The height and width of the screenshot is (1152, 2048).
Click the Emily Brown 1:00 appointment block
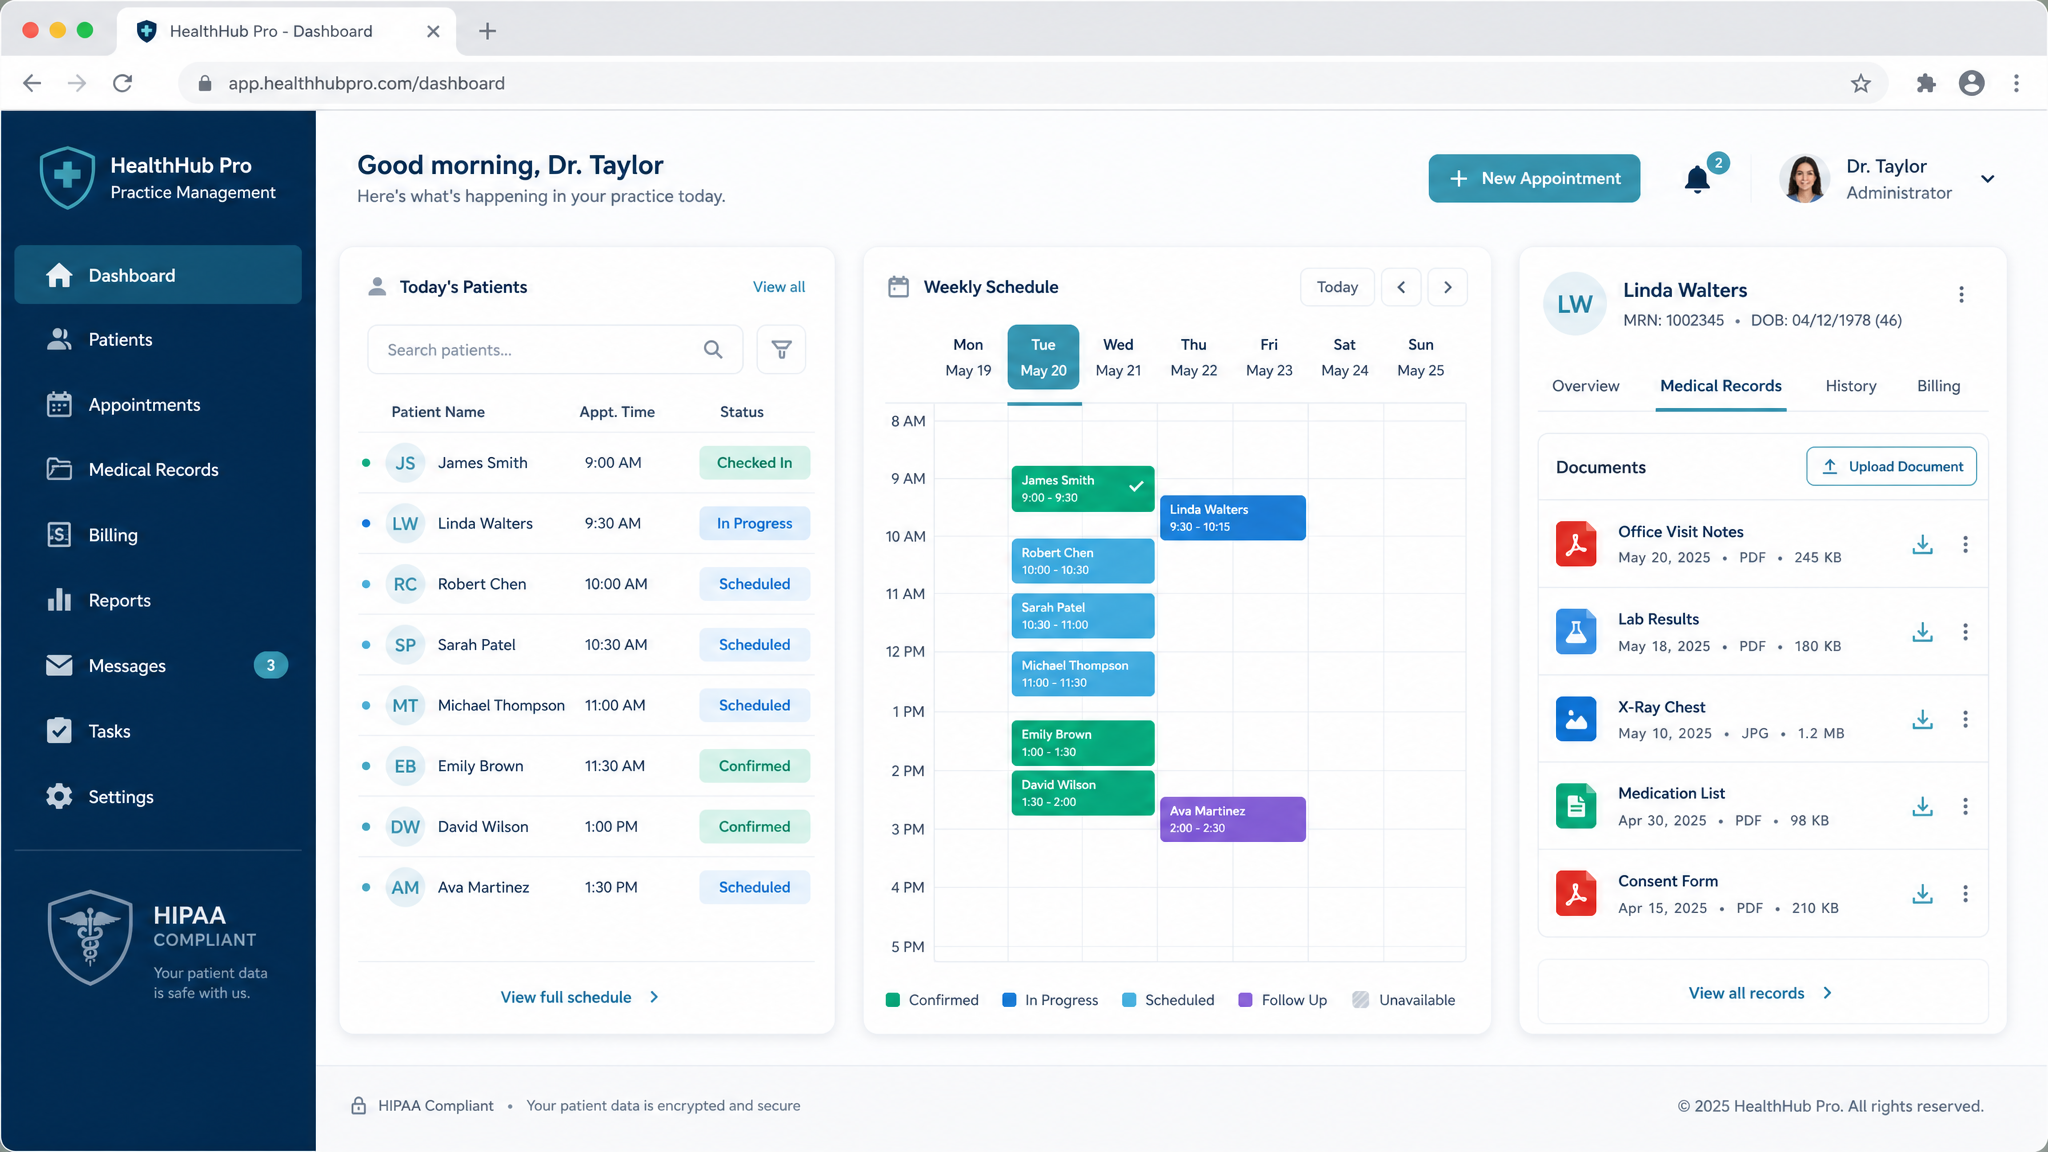(x=1082, y=742)
